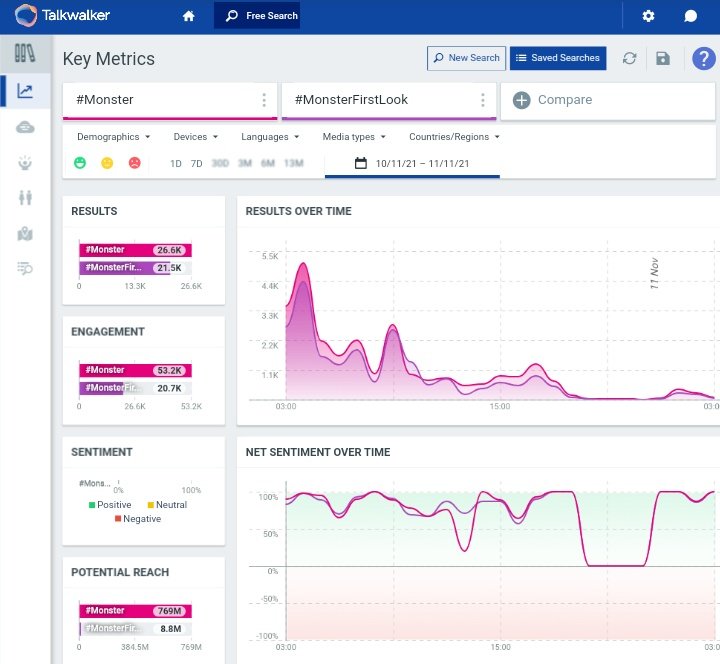Image resolution: width=720 pixels, height=664 pixels.
Task: Click the RESULTS OVER TIME heading
Action: (x=298, y=211)
